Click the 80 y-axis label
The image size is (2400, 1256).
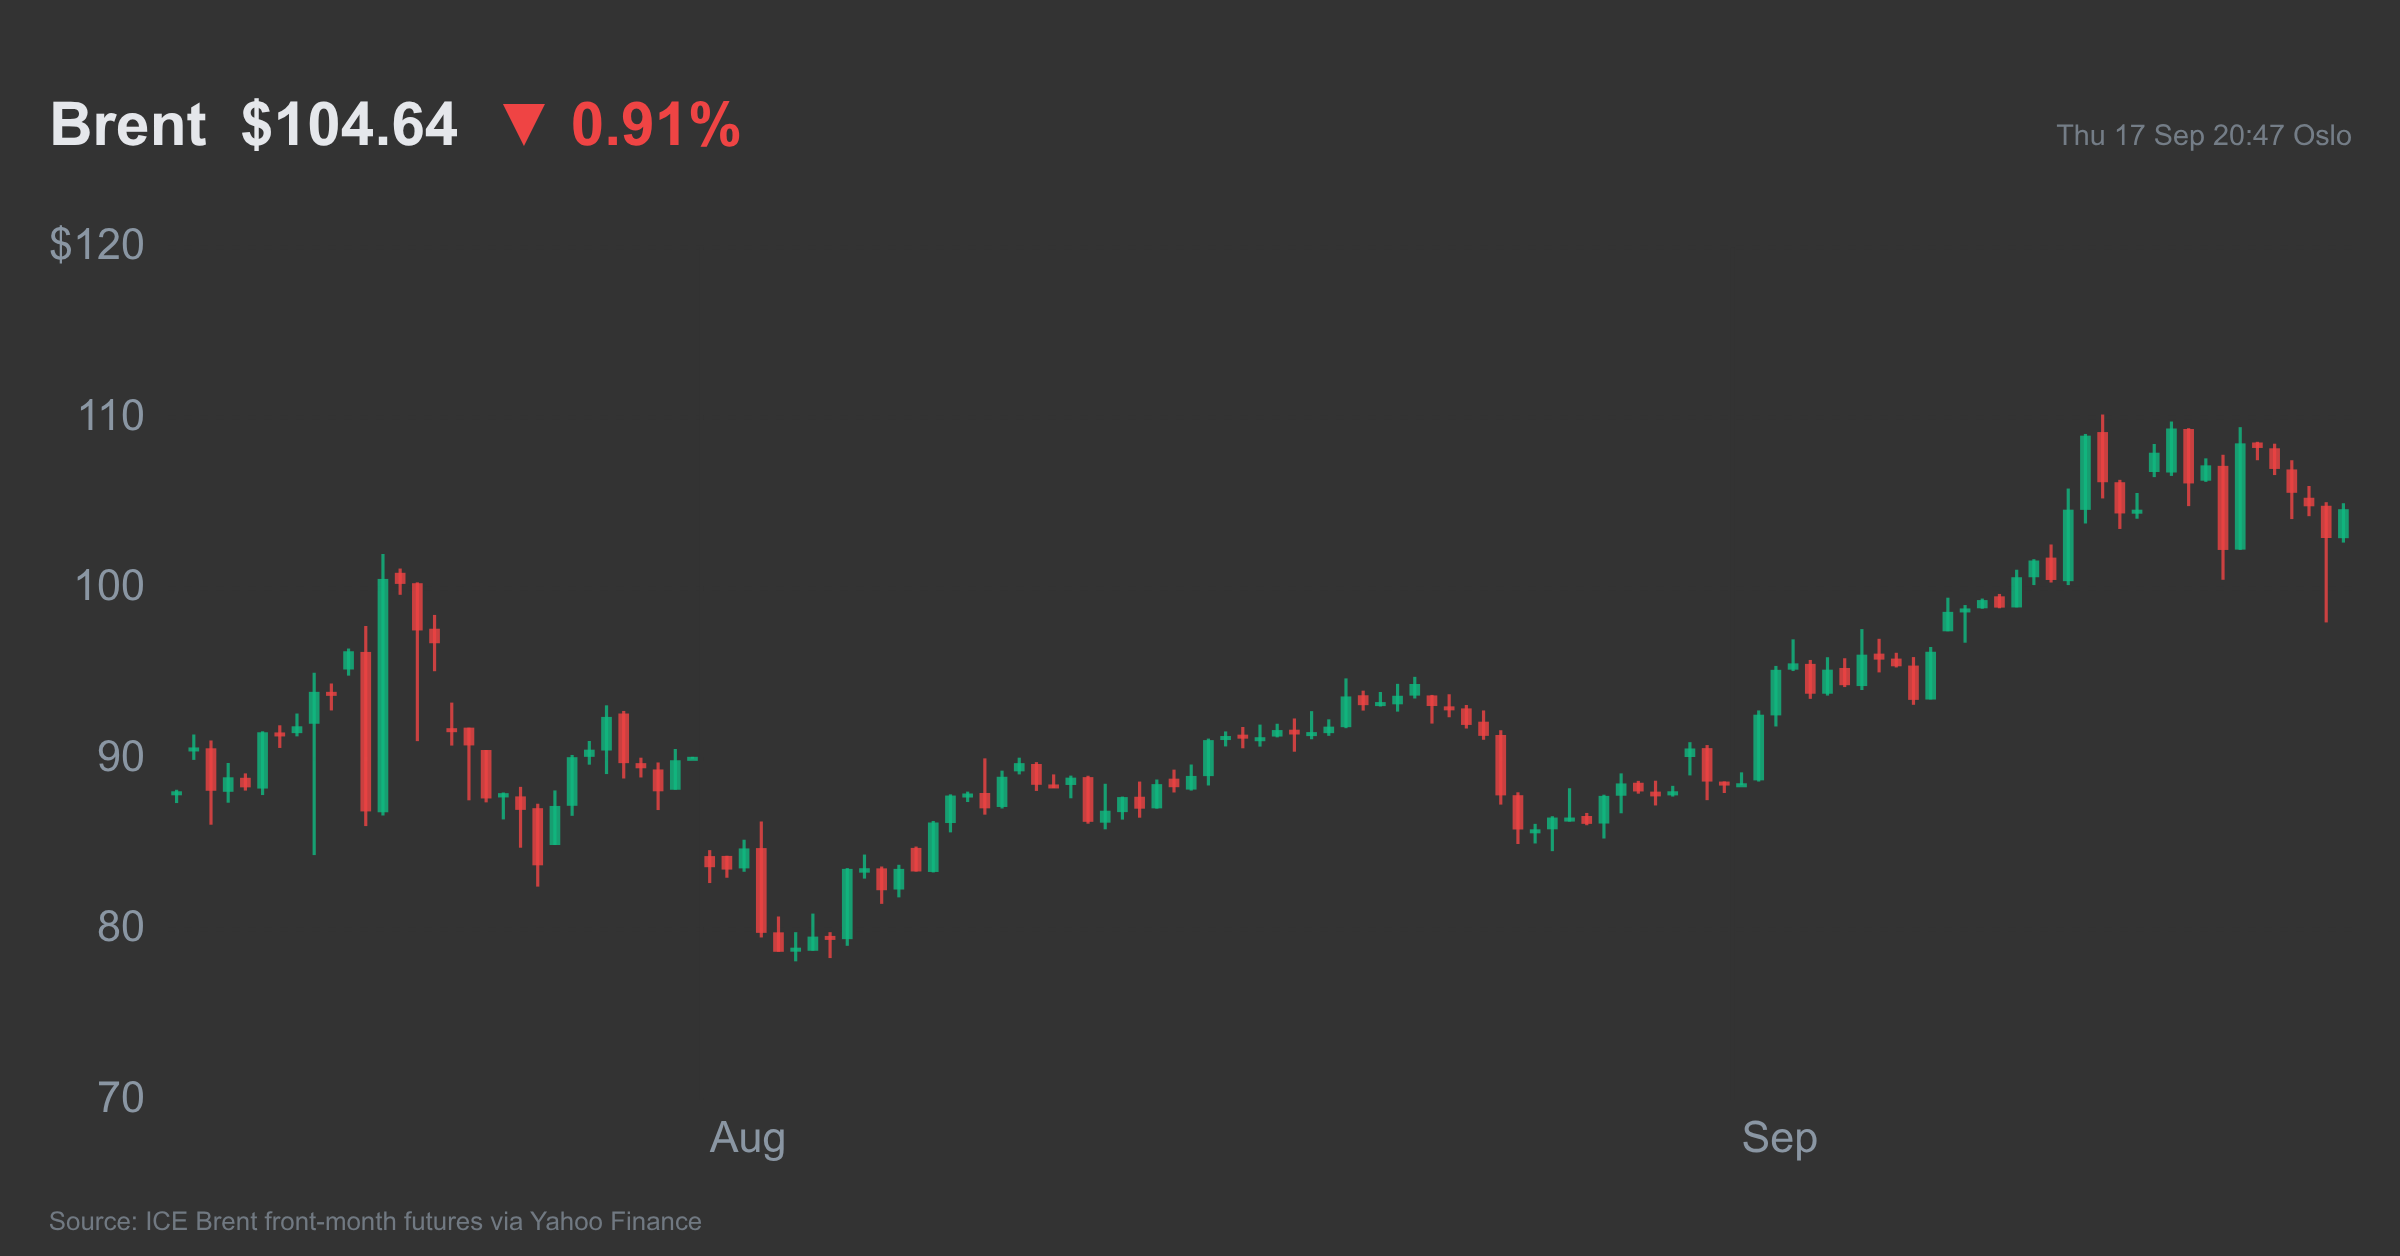121,927
